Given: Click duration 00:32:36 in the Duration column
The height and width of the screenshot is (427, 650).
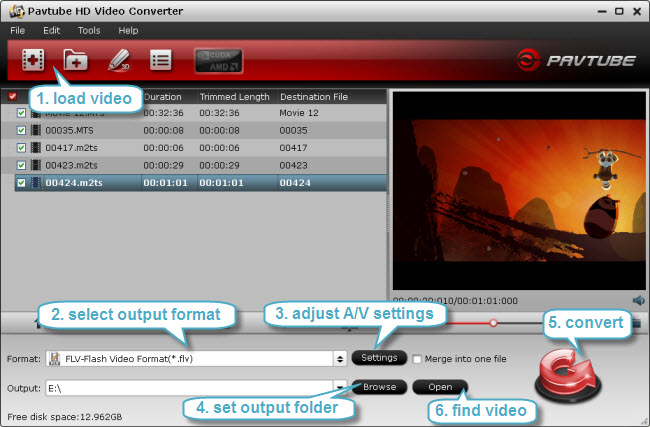Looking at the screenshot, I should tap(163, 113).
